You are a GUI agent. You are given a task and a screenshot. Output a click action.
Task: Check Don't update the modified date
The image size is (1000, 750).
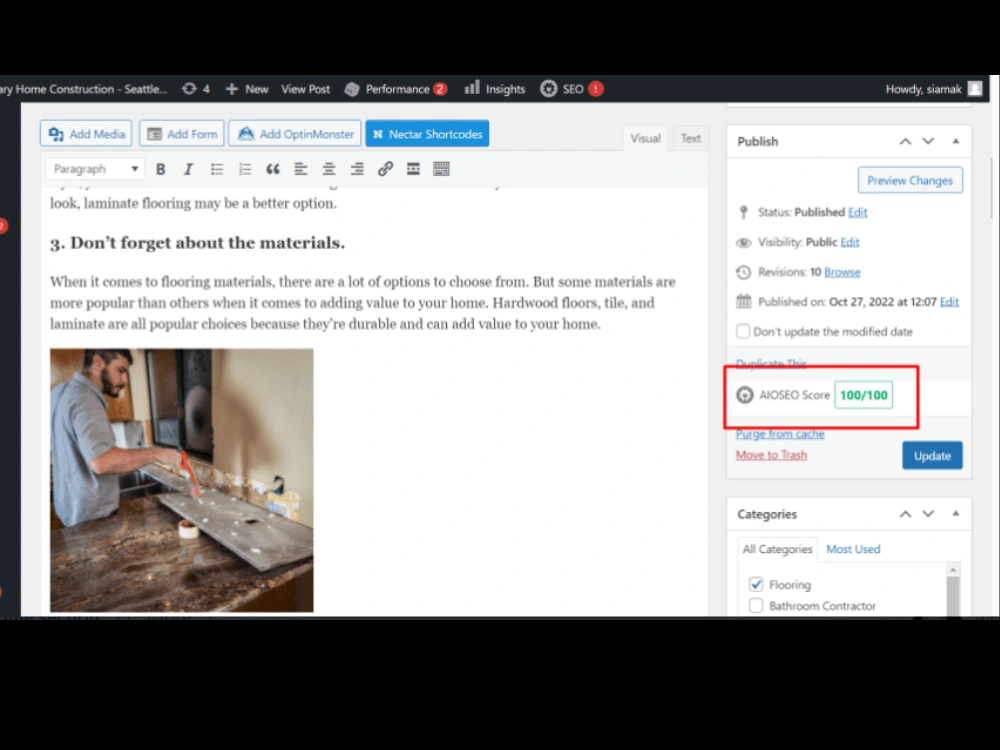743,332
